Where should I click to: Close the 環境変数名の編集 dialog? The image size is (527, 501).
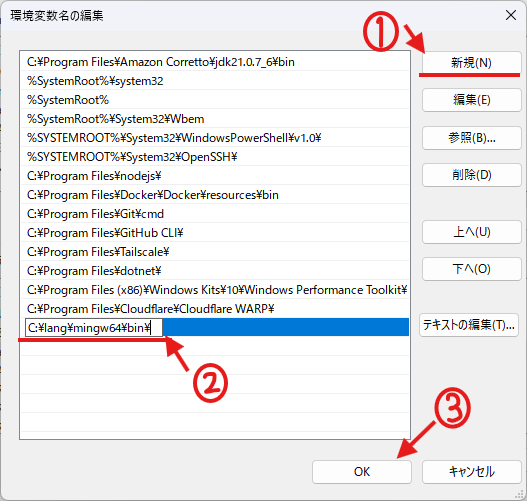[511, 15]
